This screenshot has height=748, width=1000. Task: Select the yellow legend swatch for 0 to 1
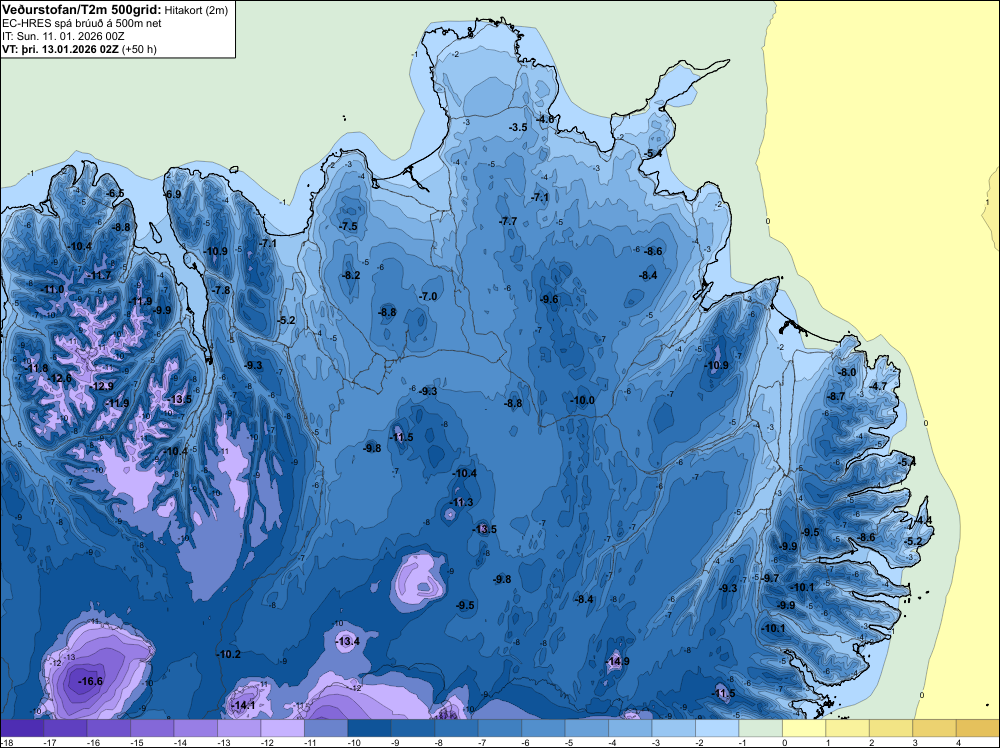[804, 728]
